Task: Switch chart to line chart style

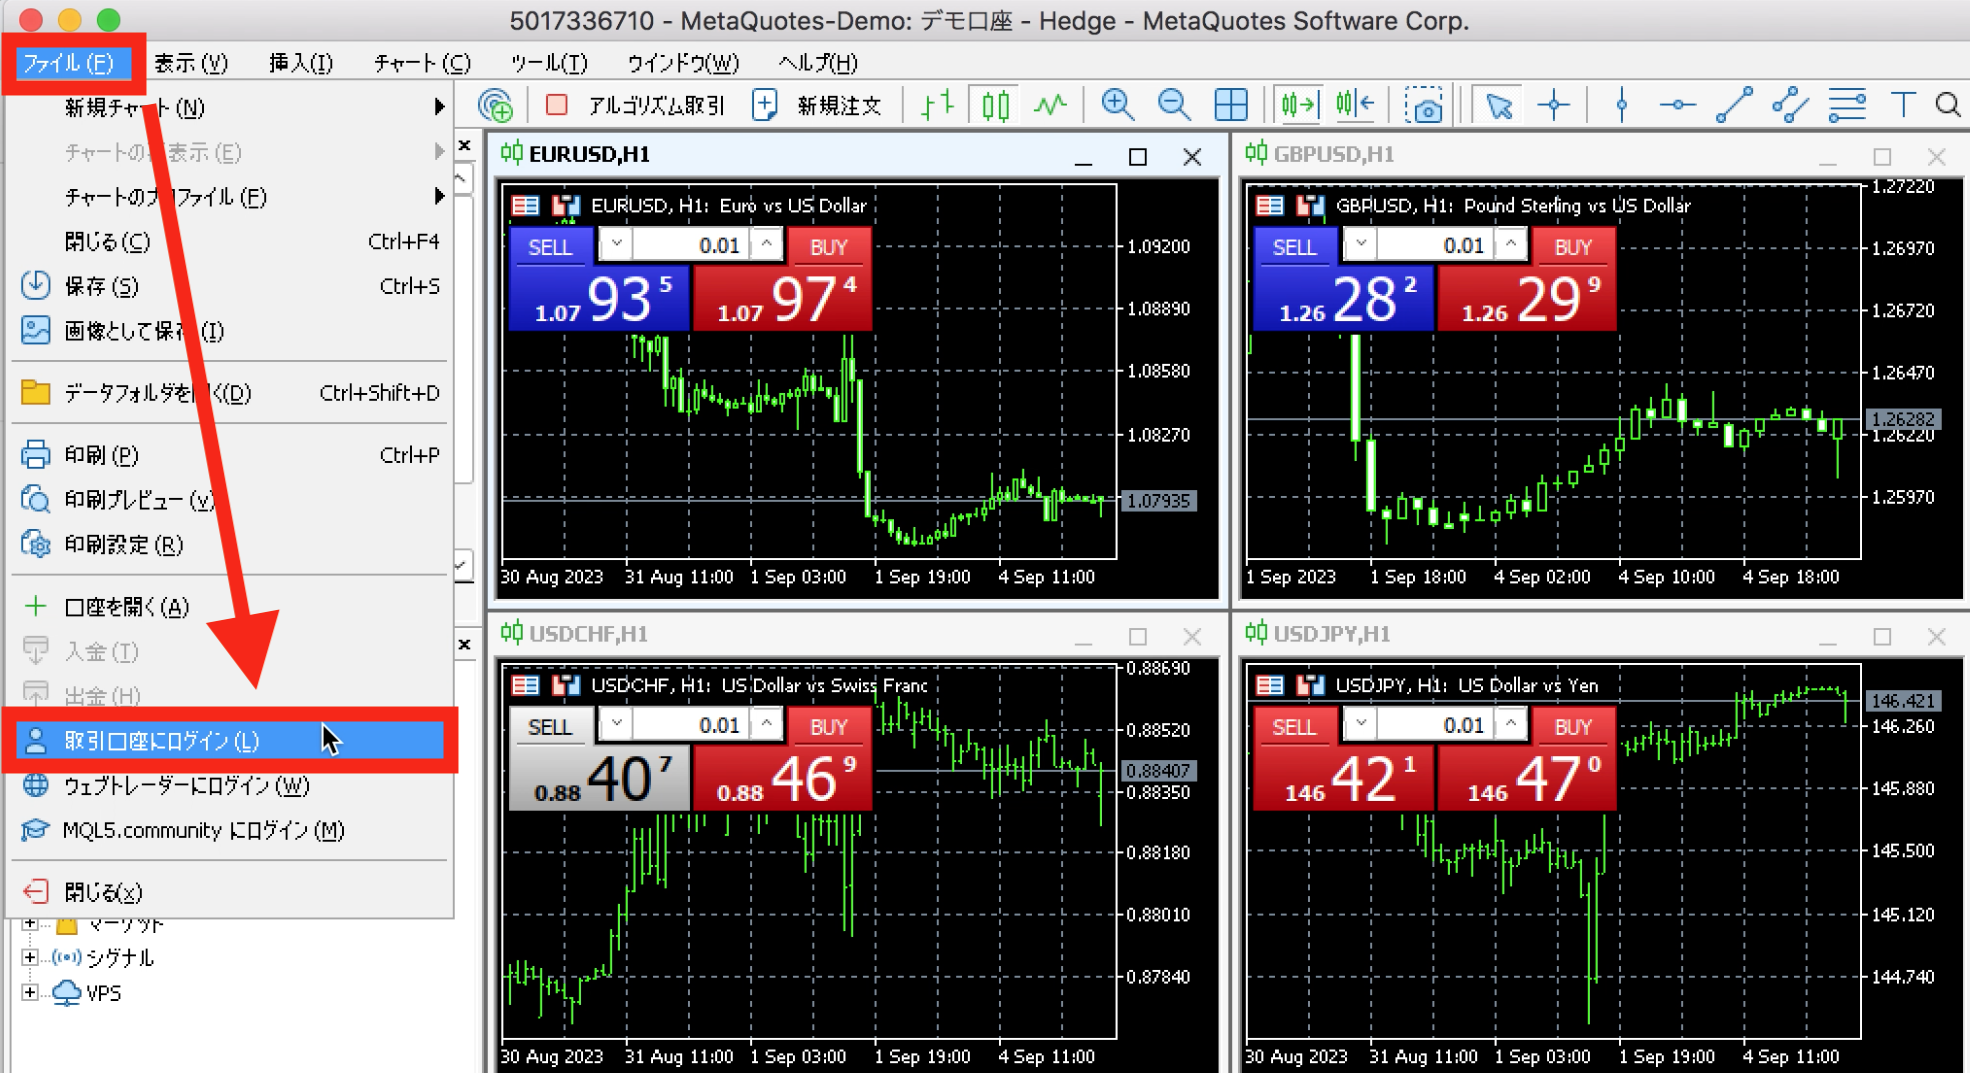Action: [x=1051, y=105]
